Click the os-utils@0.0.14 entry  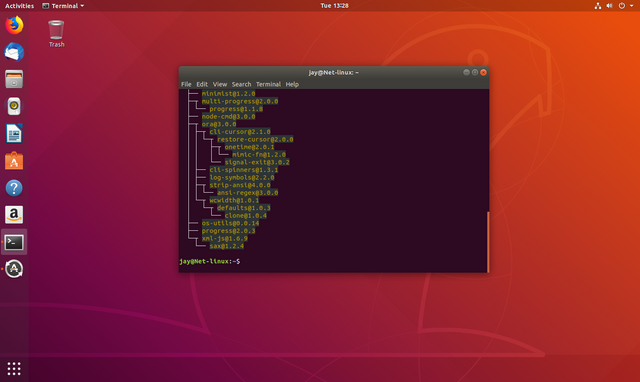click(x=230, y=223)
